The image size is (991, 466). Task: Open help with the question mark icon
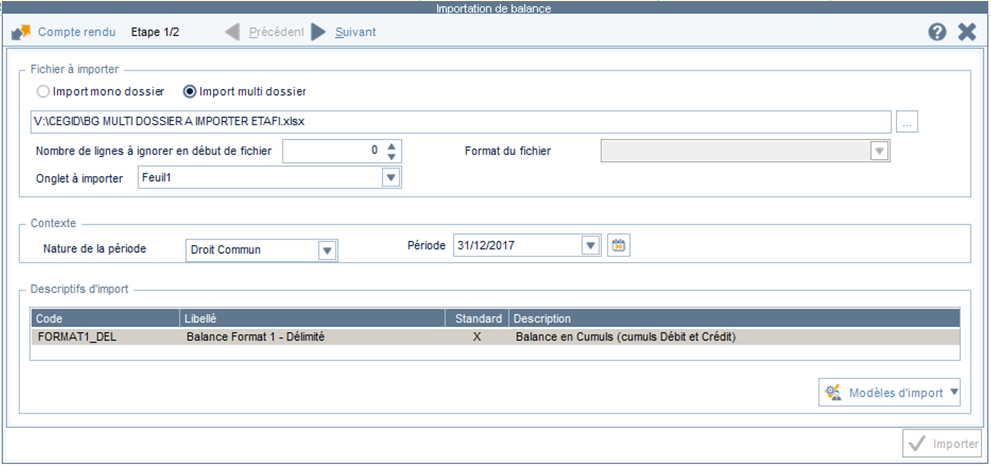click(937, 32)
